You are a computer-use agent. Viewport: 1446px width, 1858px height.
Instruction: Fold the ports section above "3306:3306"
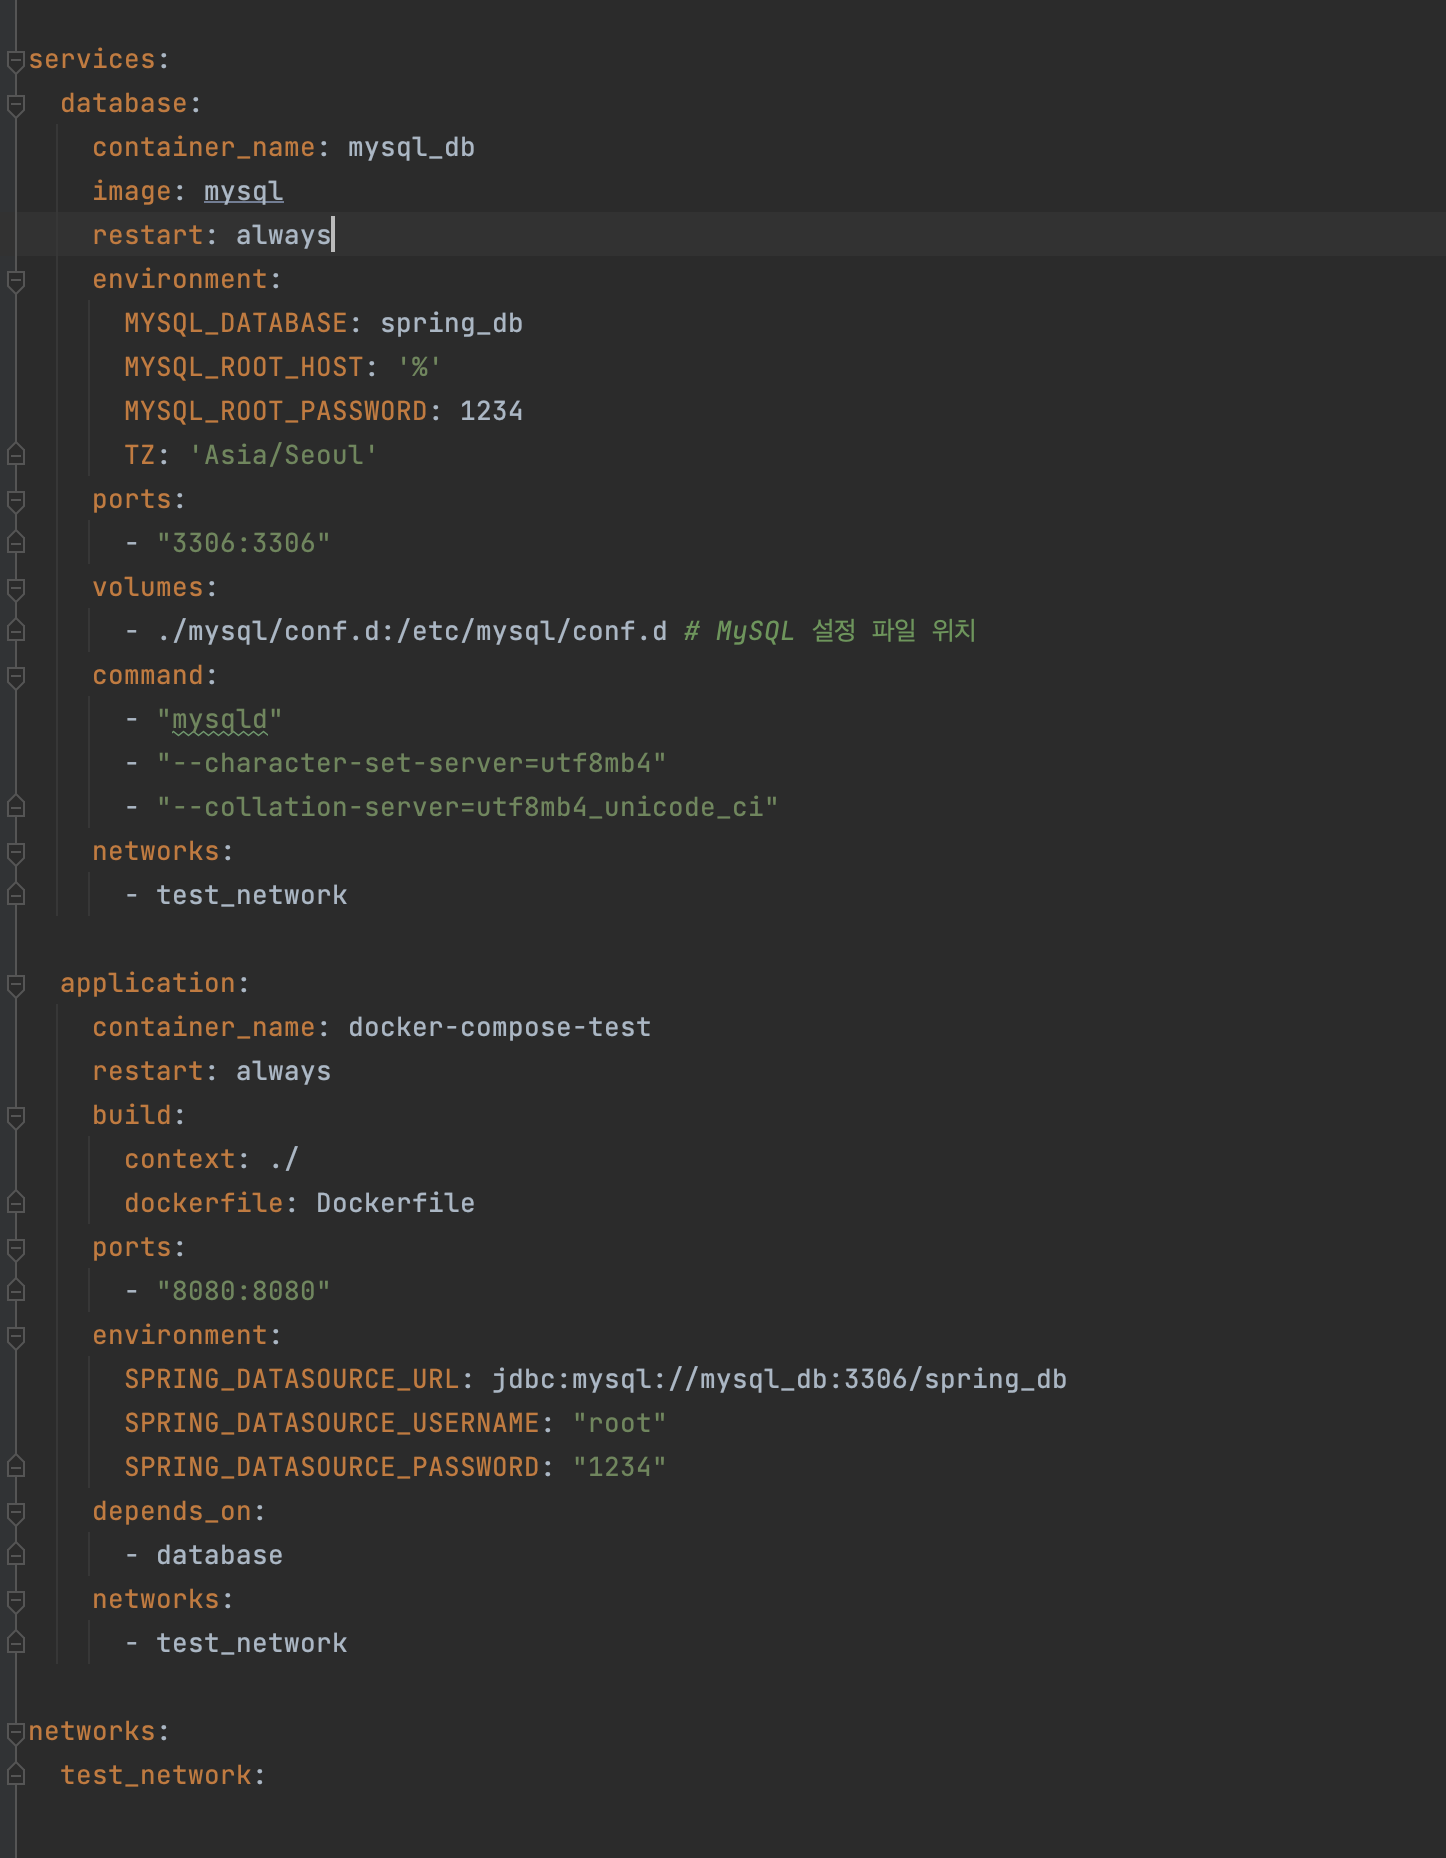[x=15, y=500]
